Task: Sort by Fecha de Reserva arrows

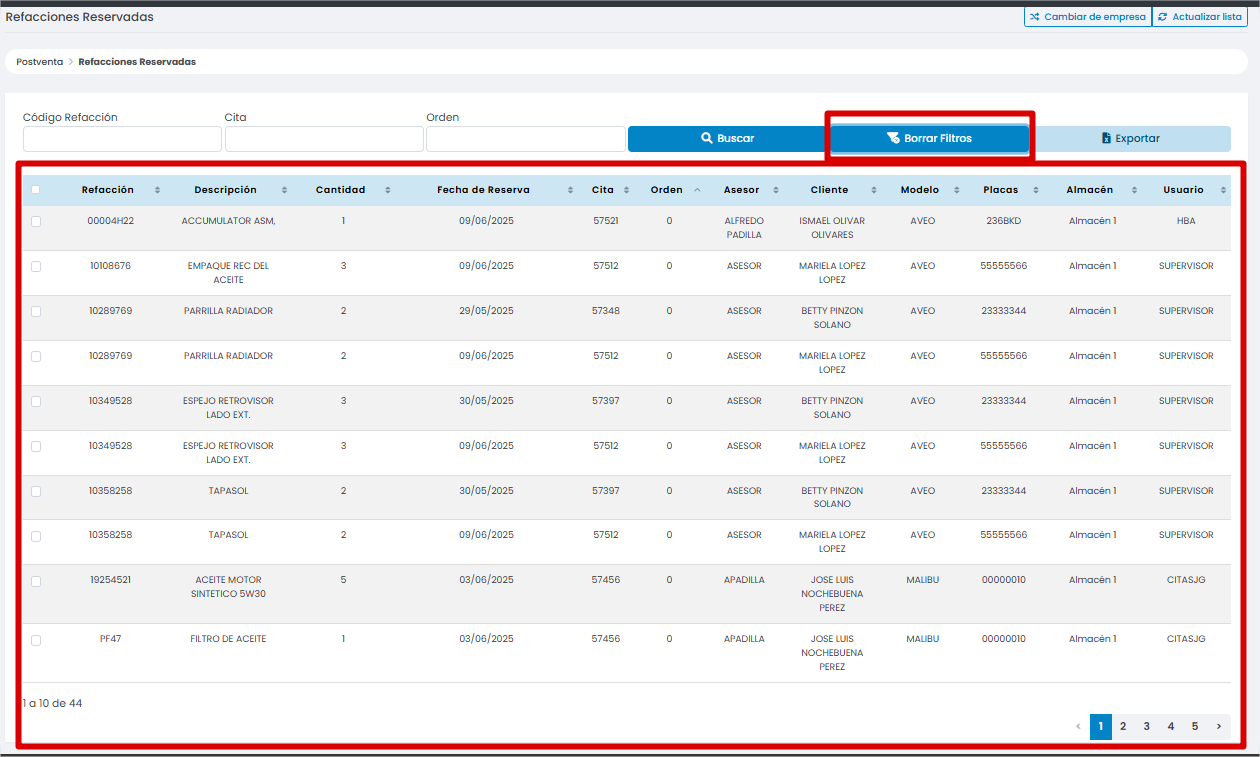Action: pyautogui.click(x=570, y=190)
